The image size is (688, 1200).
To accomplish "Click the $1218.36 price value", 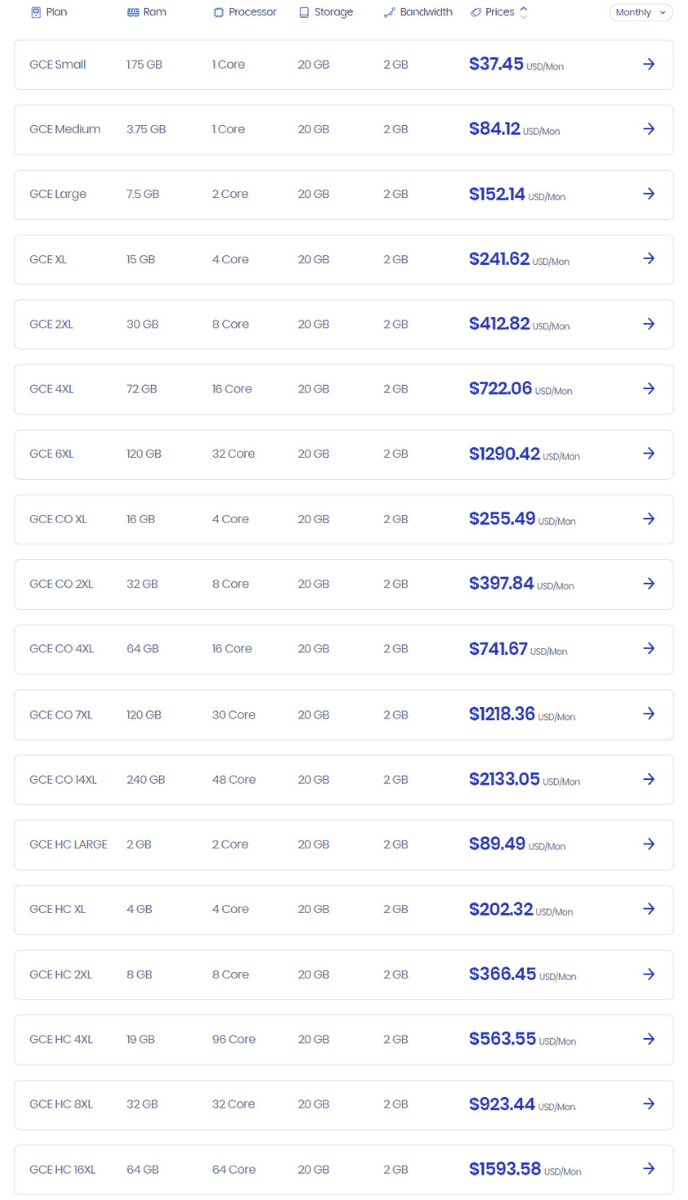I will [x=502, y=714].
